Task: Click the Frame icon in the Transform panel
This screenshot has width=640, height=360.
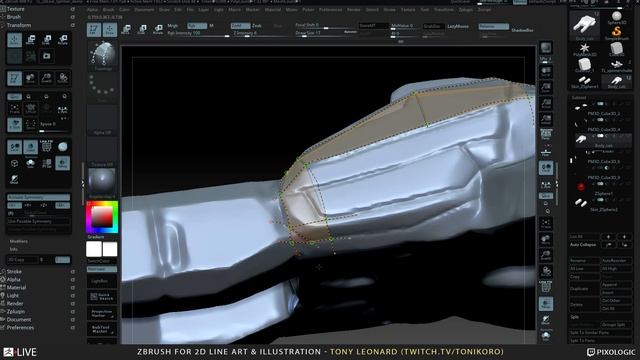Action: click(x=14, y=109)
